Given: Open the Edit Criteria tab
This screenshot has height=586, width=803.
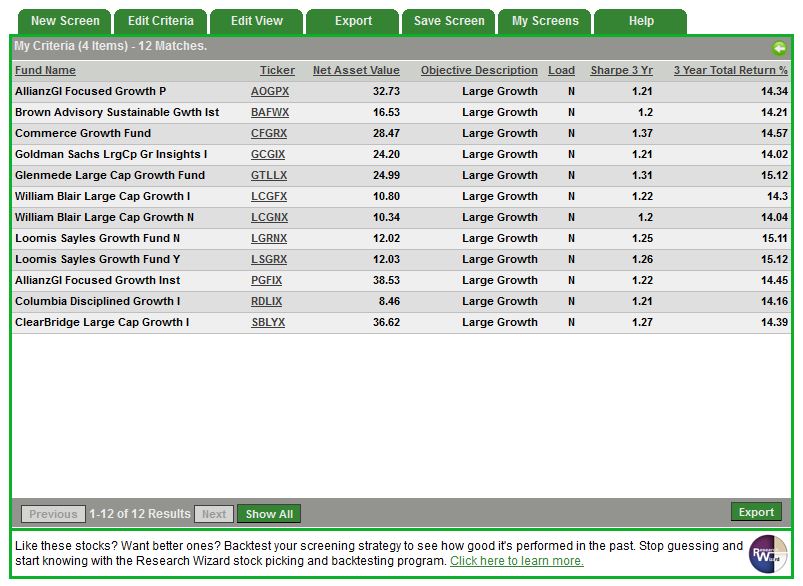Looking at the screenshot, I should [x=161, y=21].
